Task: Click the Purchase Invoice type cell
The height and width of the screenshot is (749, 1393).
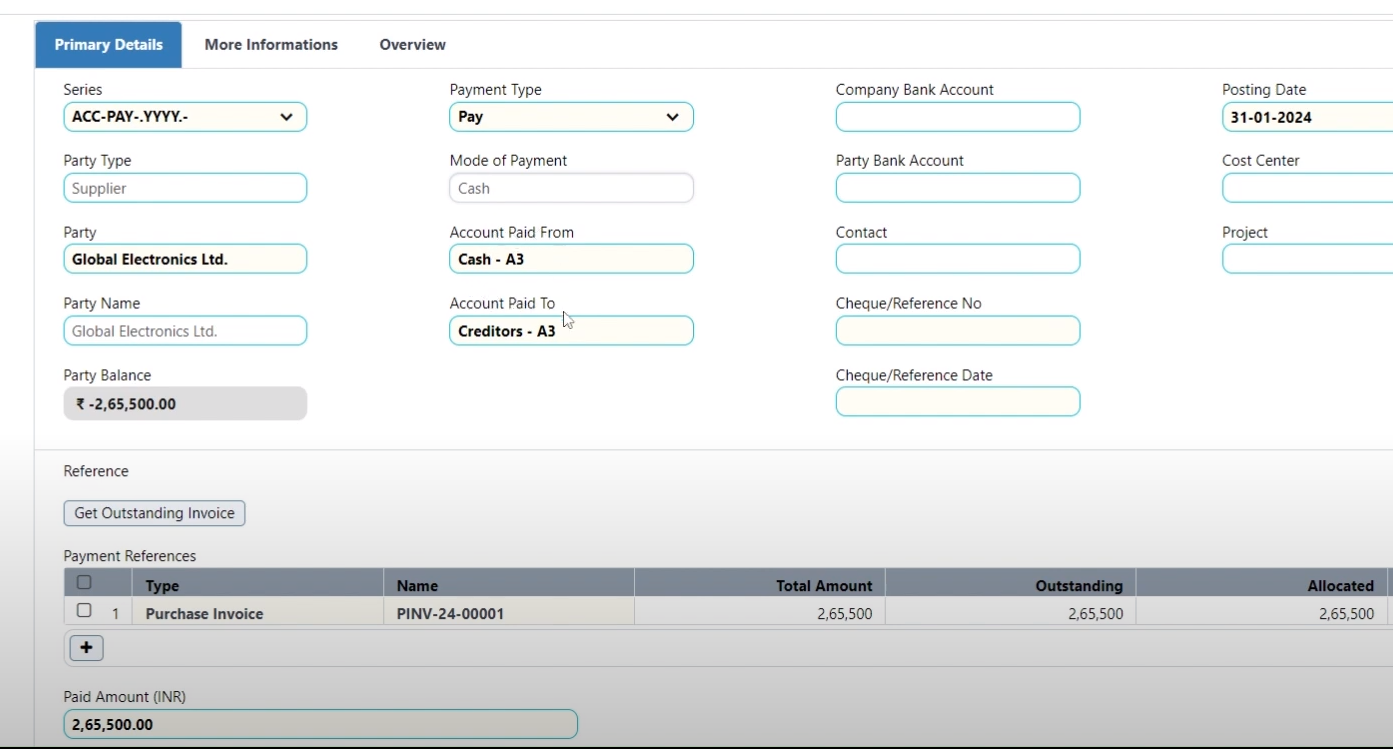Action: (257, 613)
